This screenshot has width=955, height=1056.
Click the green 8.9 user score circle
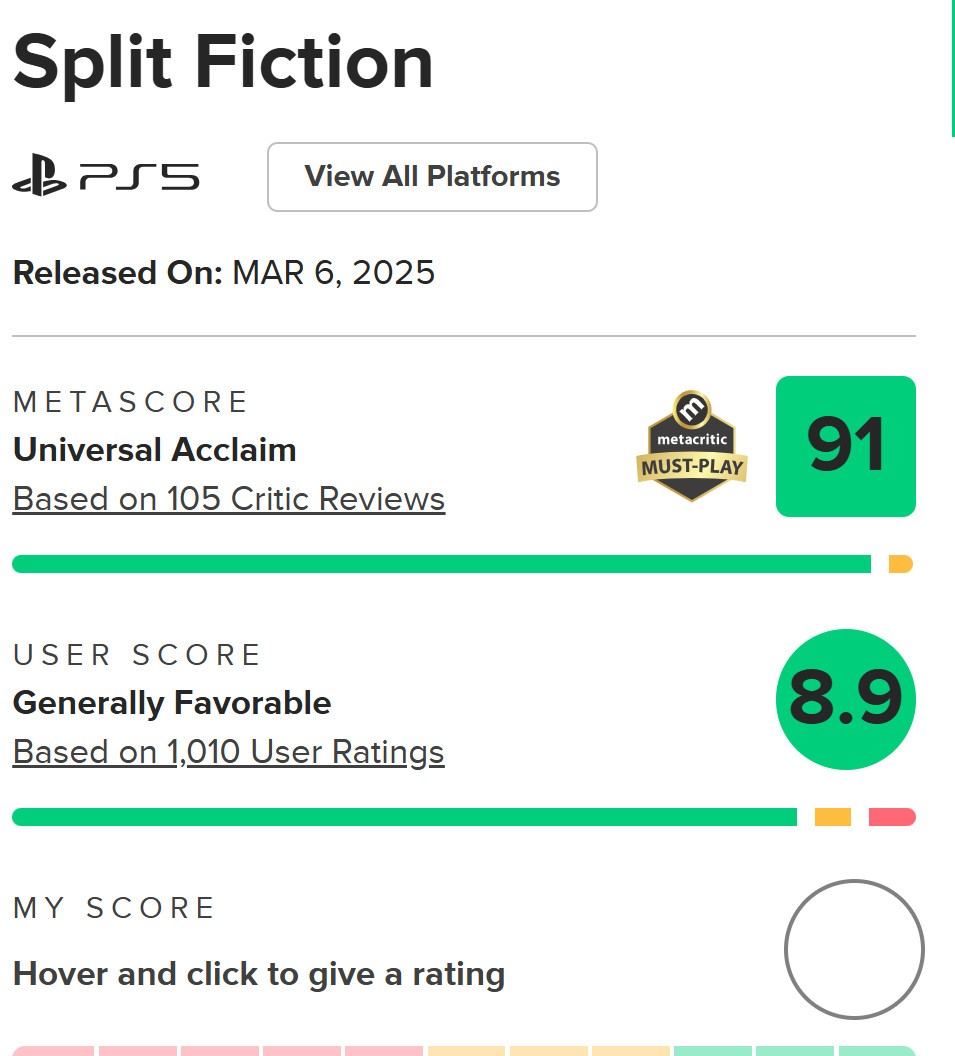pyautogui.click(x=845, y=699)
